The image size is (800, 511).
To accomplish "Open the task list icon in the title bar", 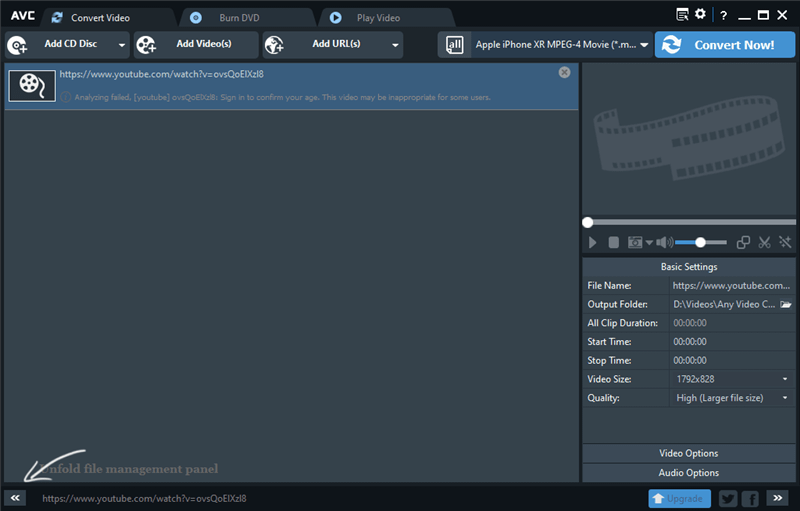I will click(x=682, y=14).
